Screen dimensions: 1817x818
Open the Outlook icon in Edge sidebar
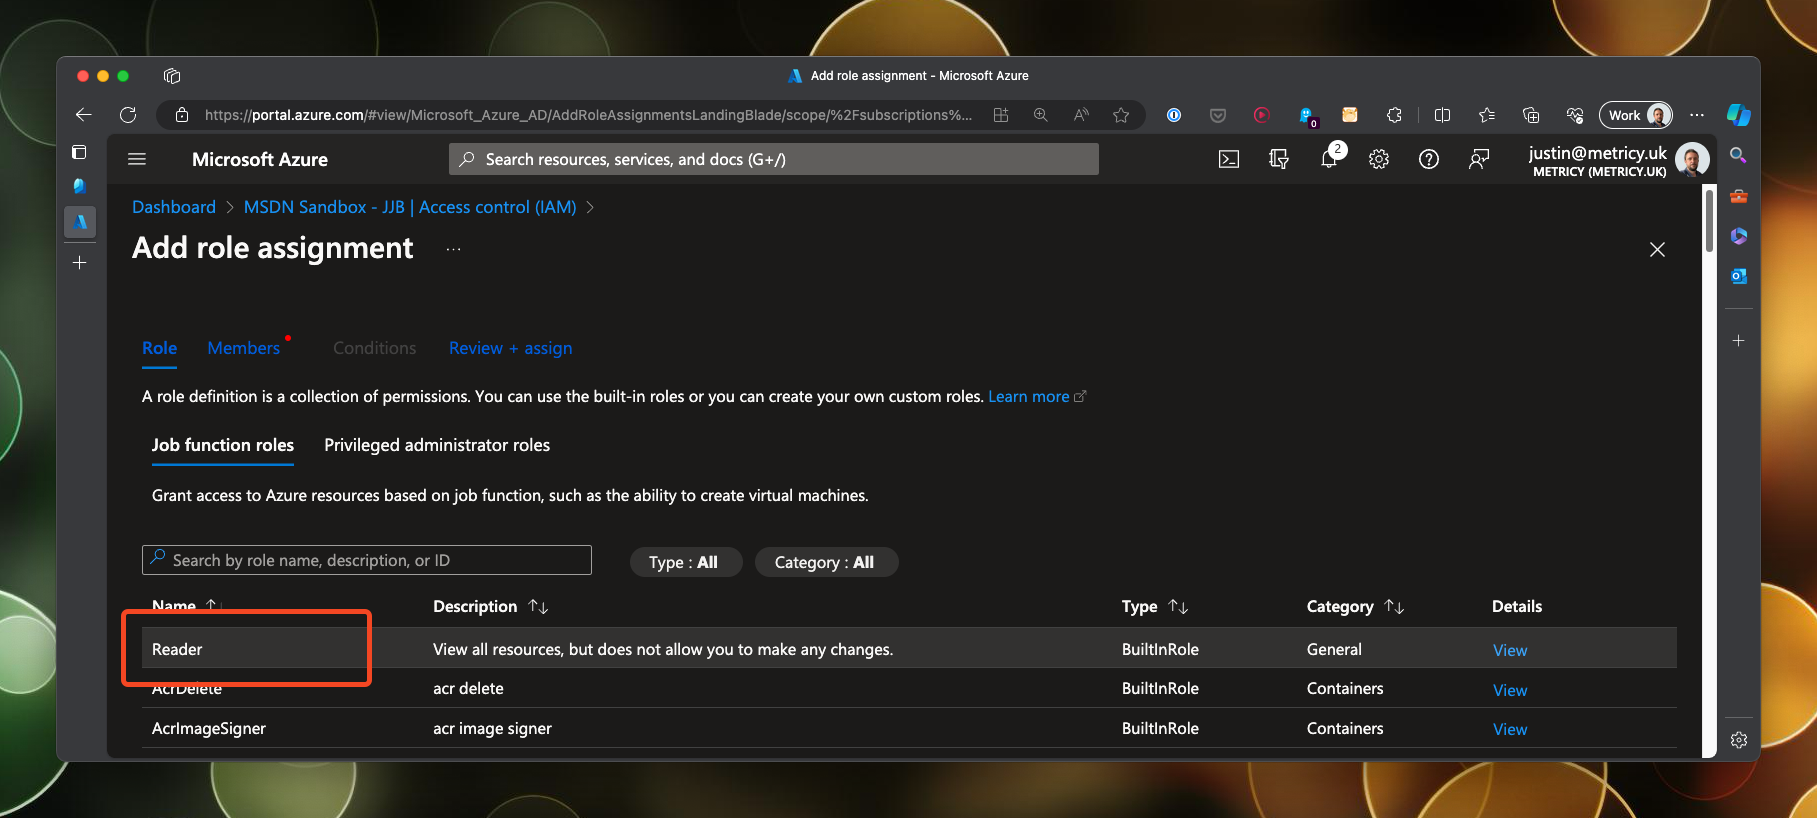(x=1739, y=276)
